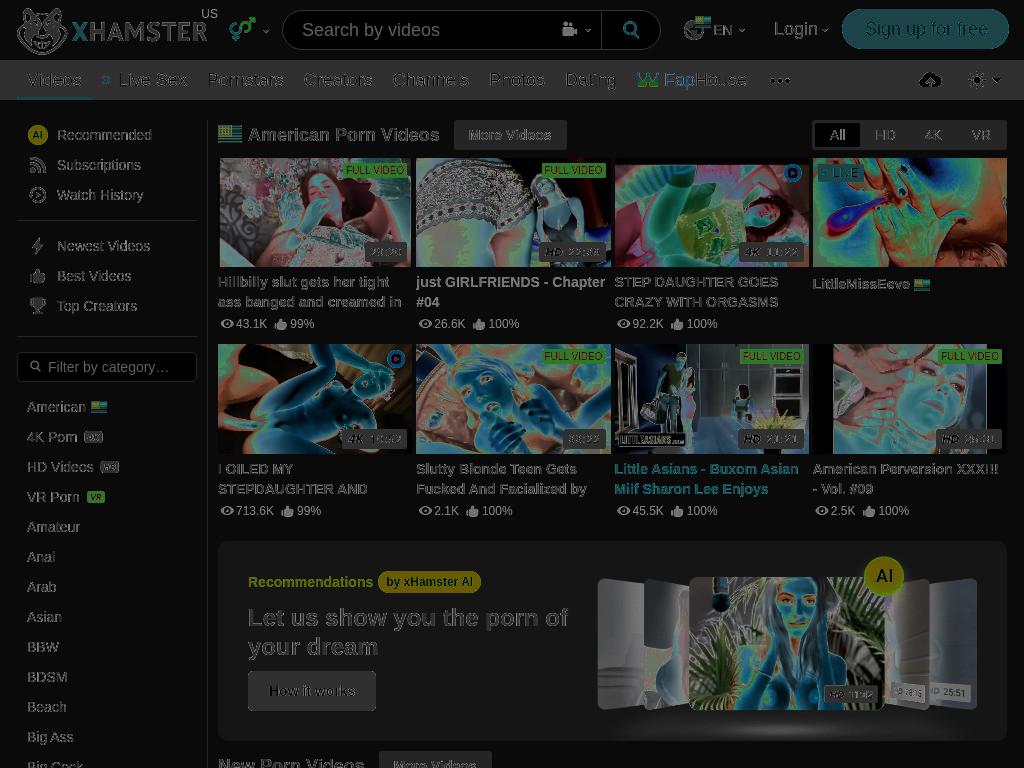Select the Asian category

coord(44,618)
